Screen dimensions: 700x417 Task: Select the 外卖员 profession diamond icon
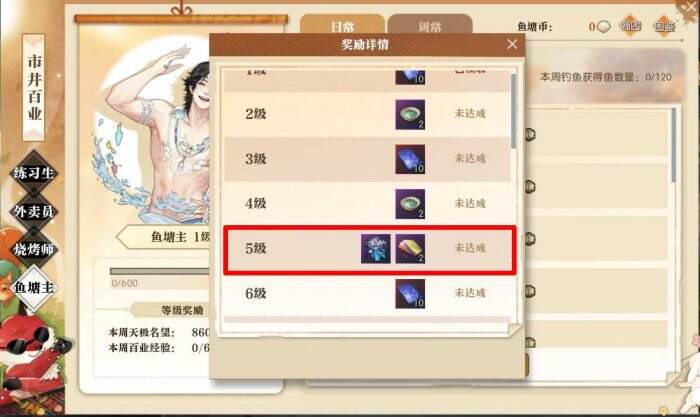pyautogui.click(x=34, y=211)
